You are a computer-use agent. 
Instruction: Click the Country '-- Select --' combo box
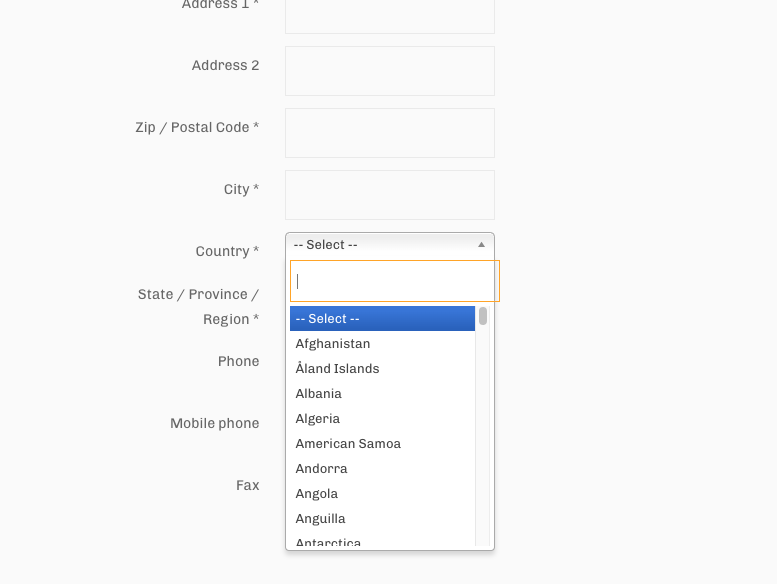pos(380,245)
